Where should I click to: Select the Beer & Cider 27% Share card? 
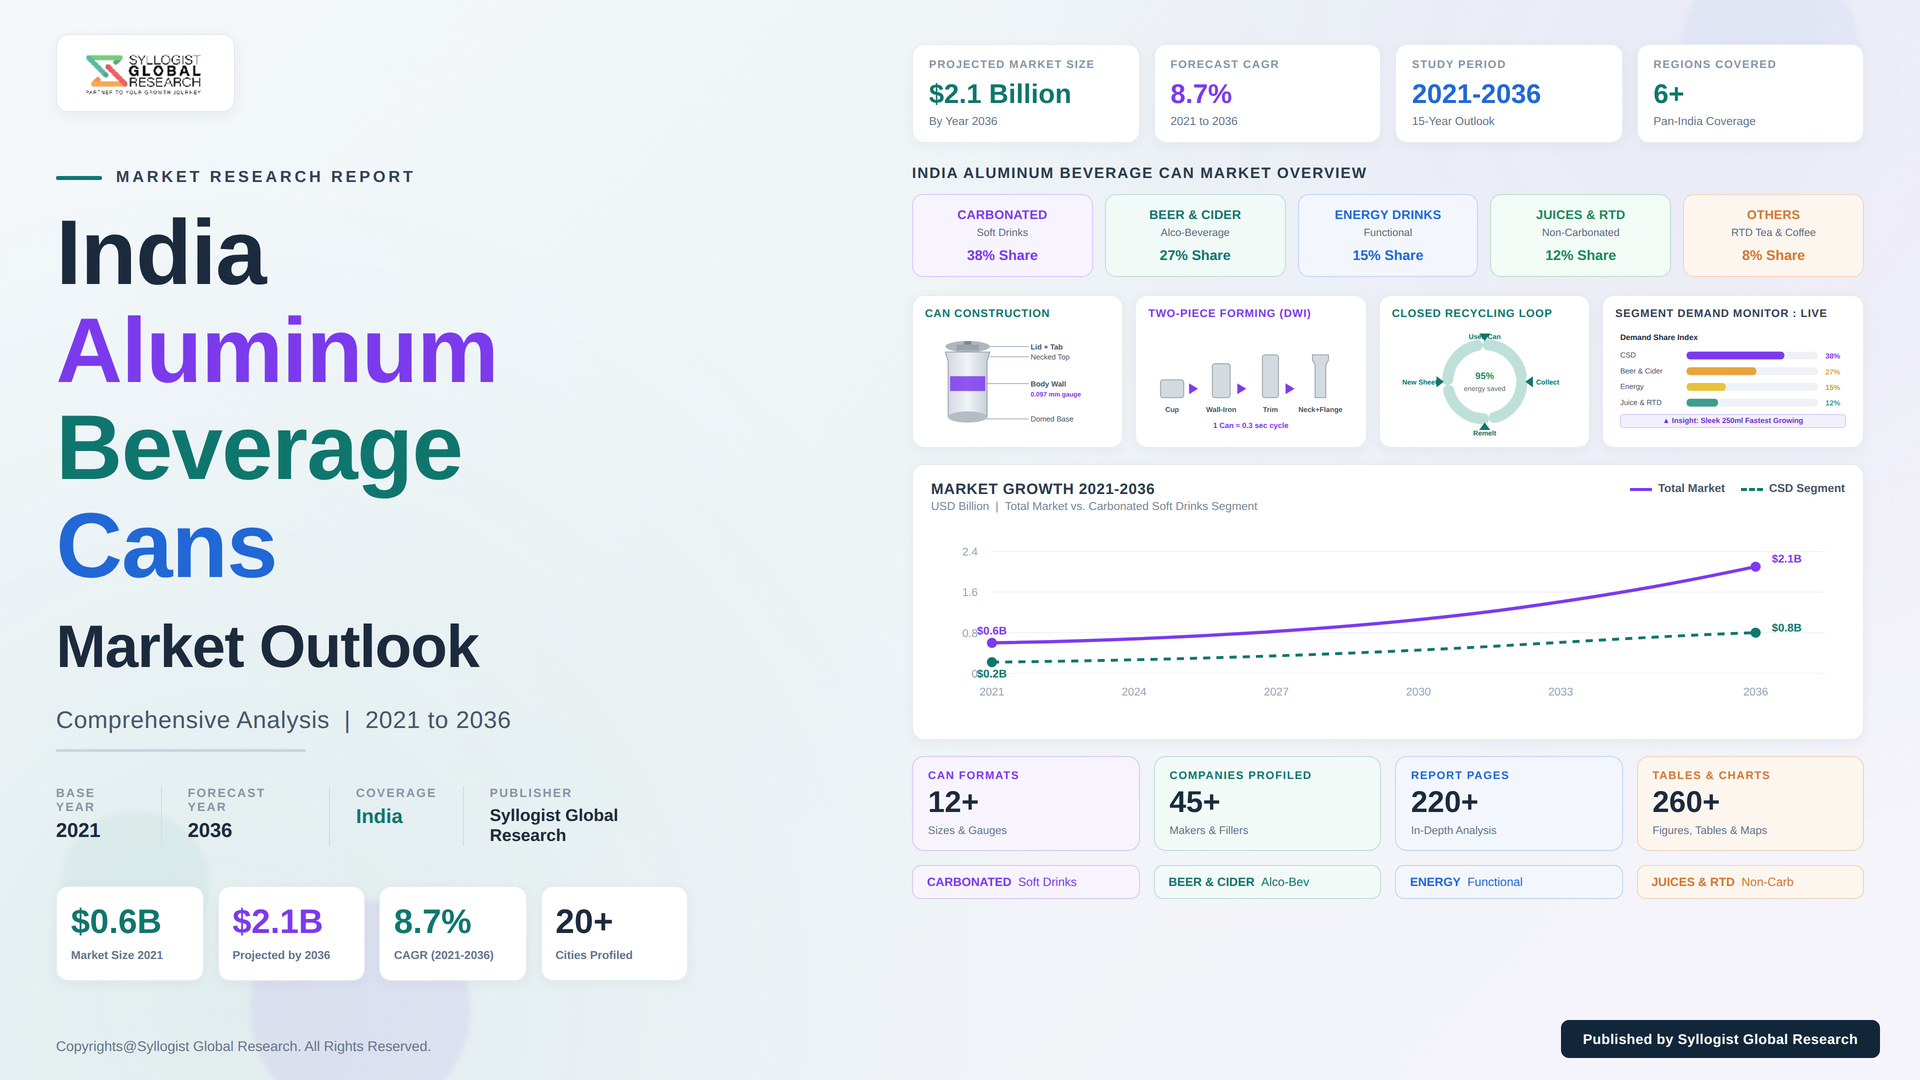(x=1195, y=235)
